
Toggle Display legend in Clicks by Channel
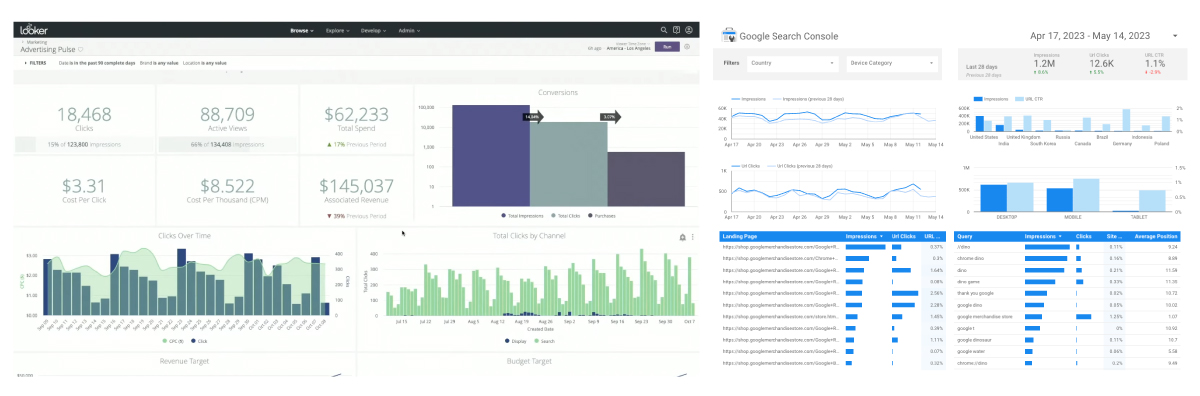[x=515, y=341]
